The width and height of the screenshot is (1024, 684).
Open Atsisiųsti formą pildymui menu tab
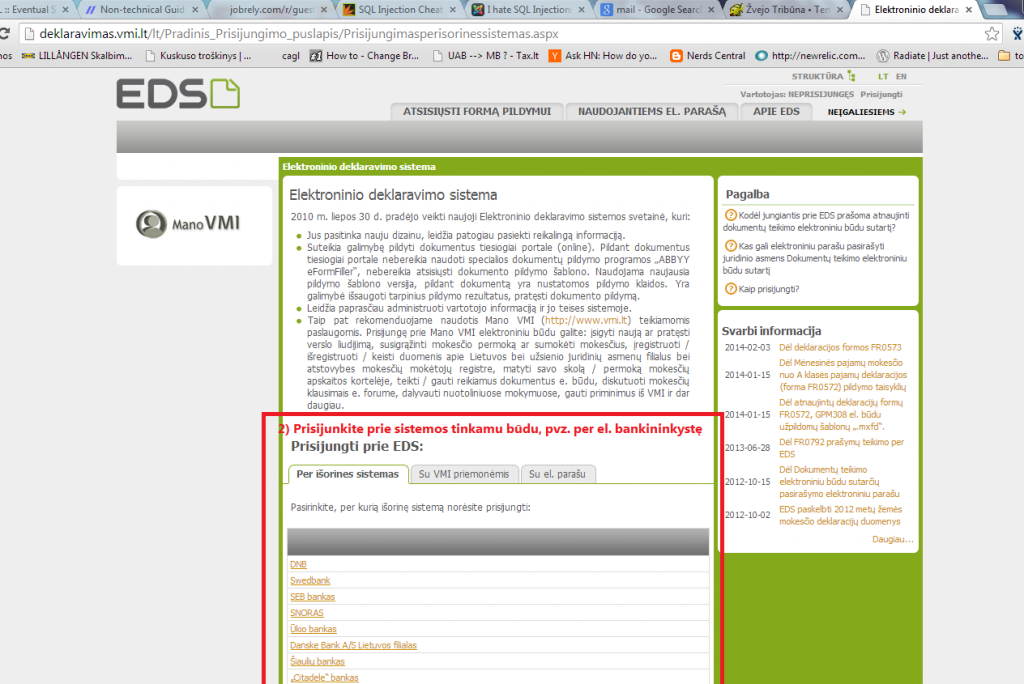pos(476,111)
